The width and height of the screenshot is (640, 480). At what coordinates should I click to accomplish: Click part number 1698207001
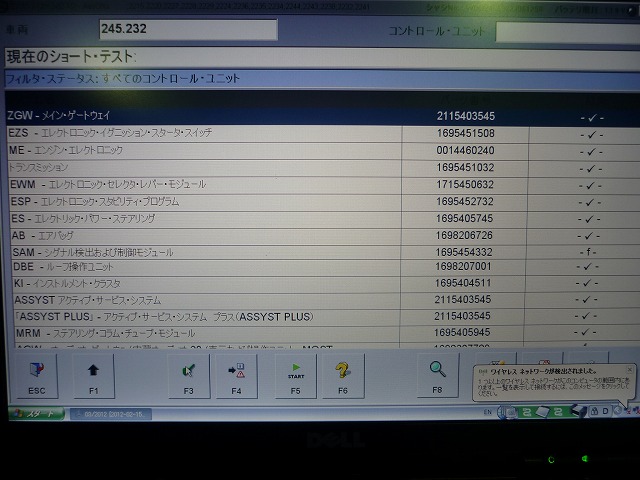click(463, 267)
